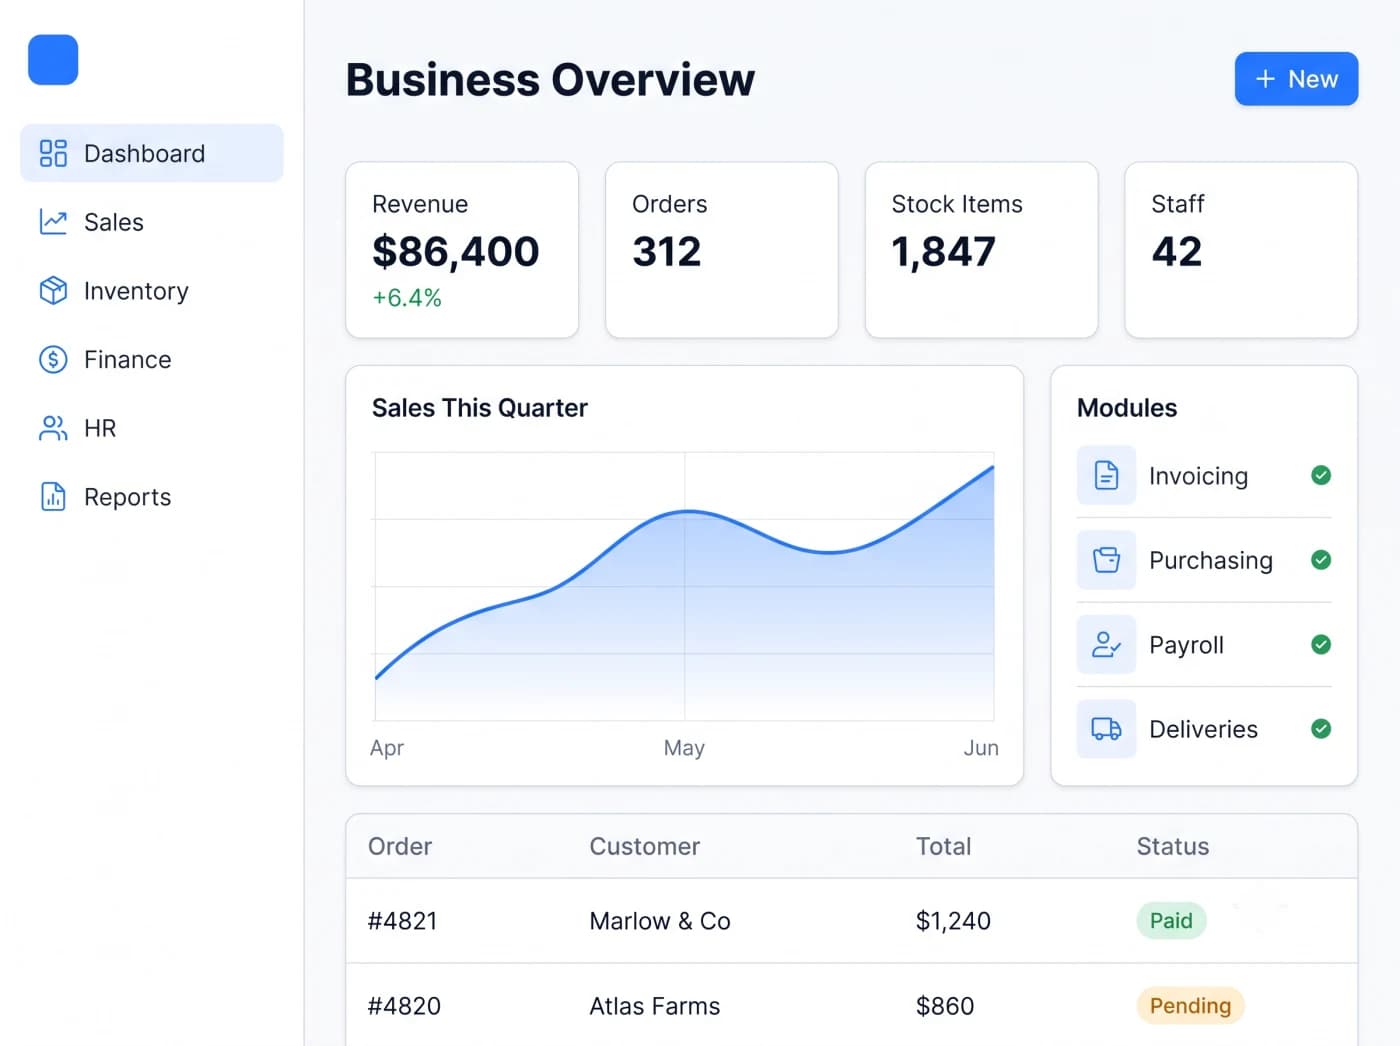Open the Payroll module

[x=1204, y=644]
